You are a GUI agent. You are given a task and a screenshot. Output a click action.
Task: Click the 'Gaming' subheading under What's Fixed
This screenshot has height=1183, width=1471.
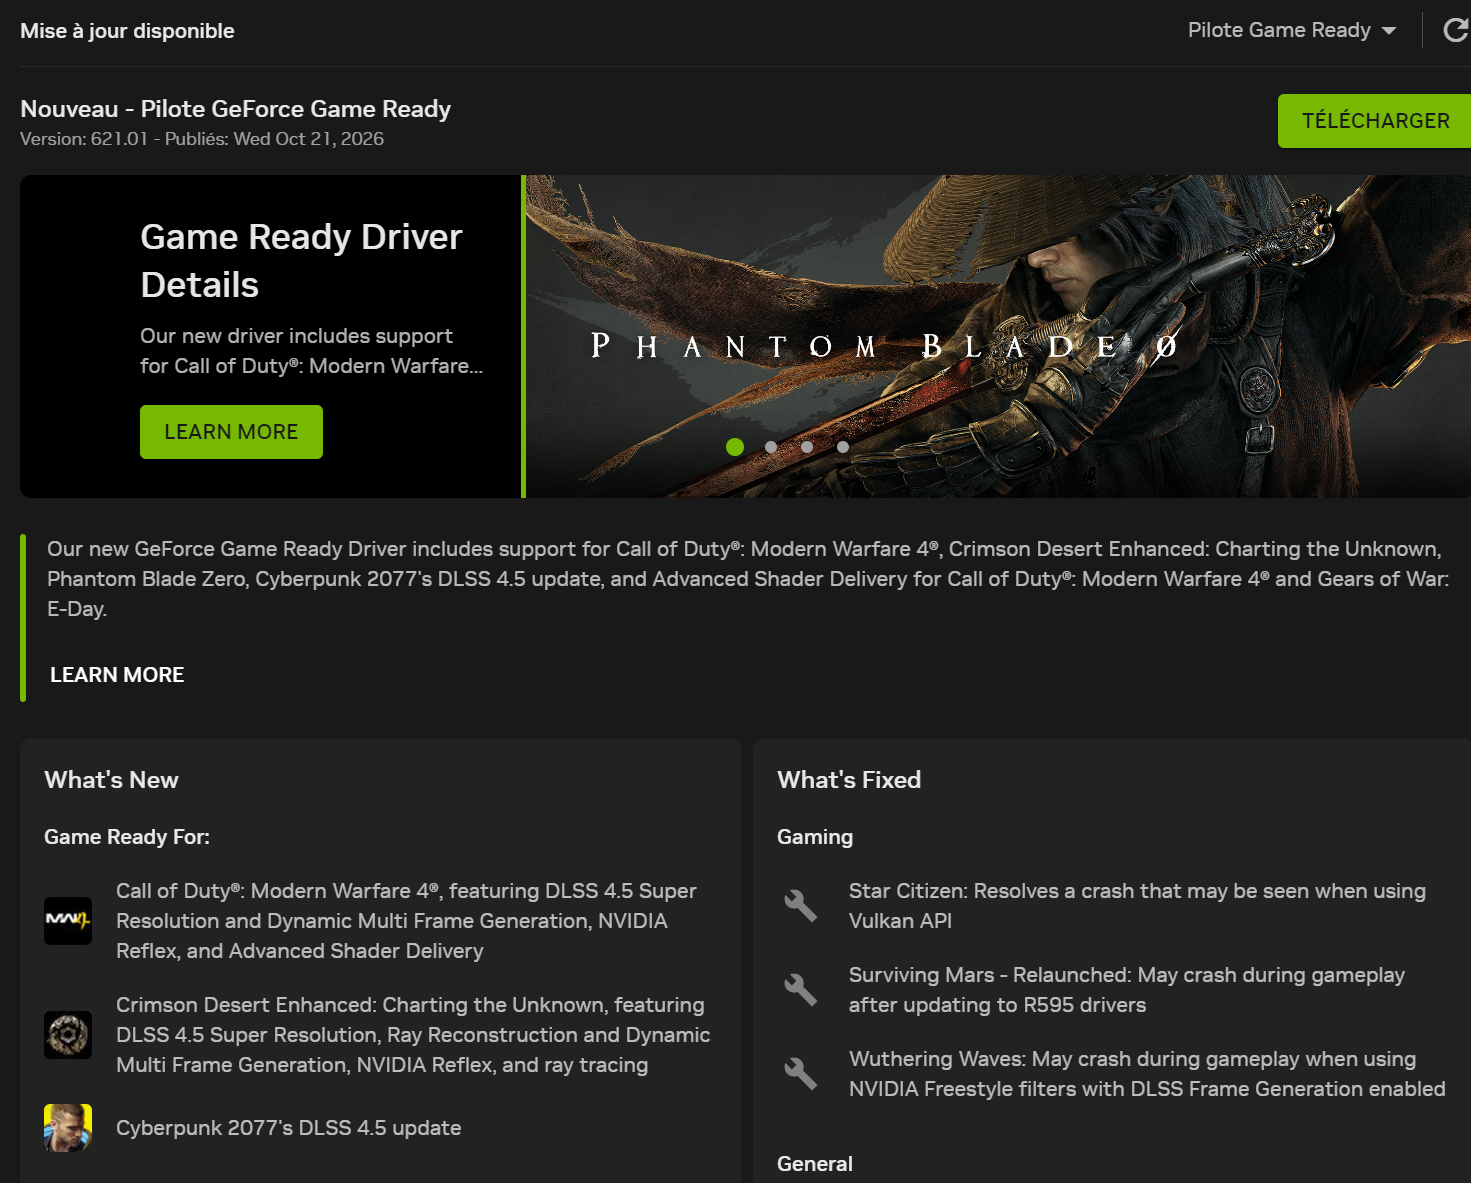[815, 837]
